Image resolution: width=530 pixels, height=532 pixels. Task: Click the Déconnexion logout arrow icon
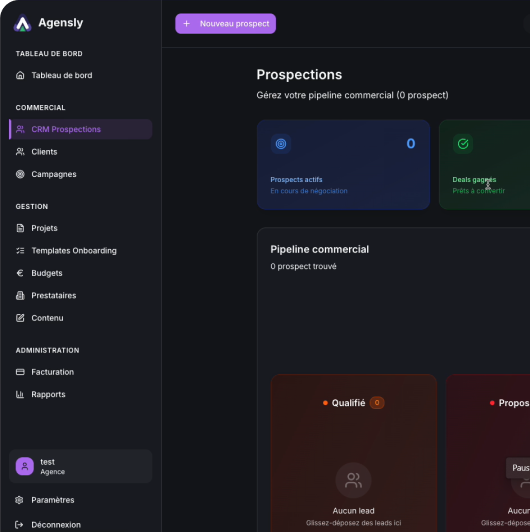click(x=19, y=525)
